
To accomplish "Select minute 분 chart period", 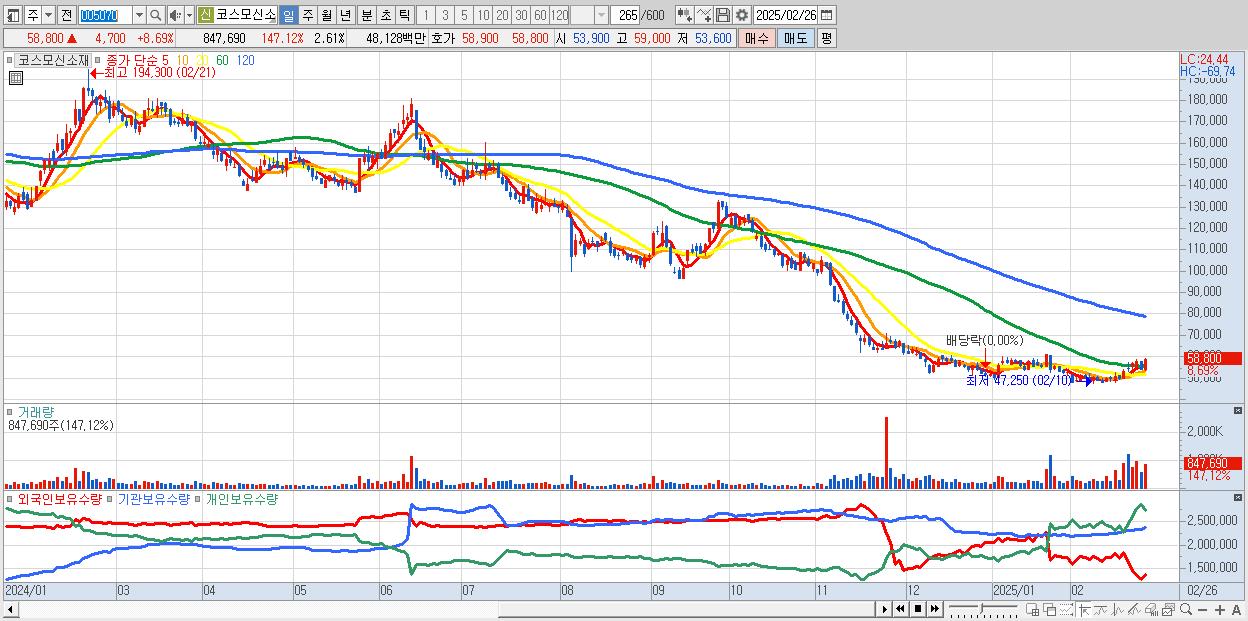I will [x=365, y=15].
